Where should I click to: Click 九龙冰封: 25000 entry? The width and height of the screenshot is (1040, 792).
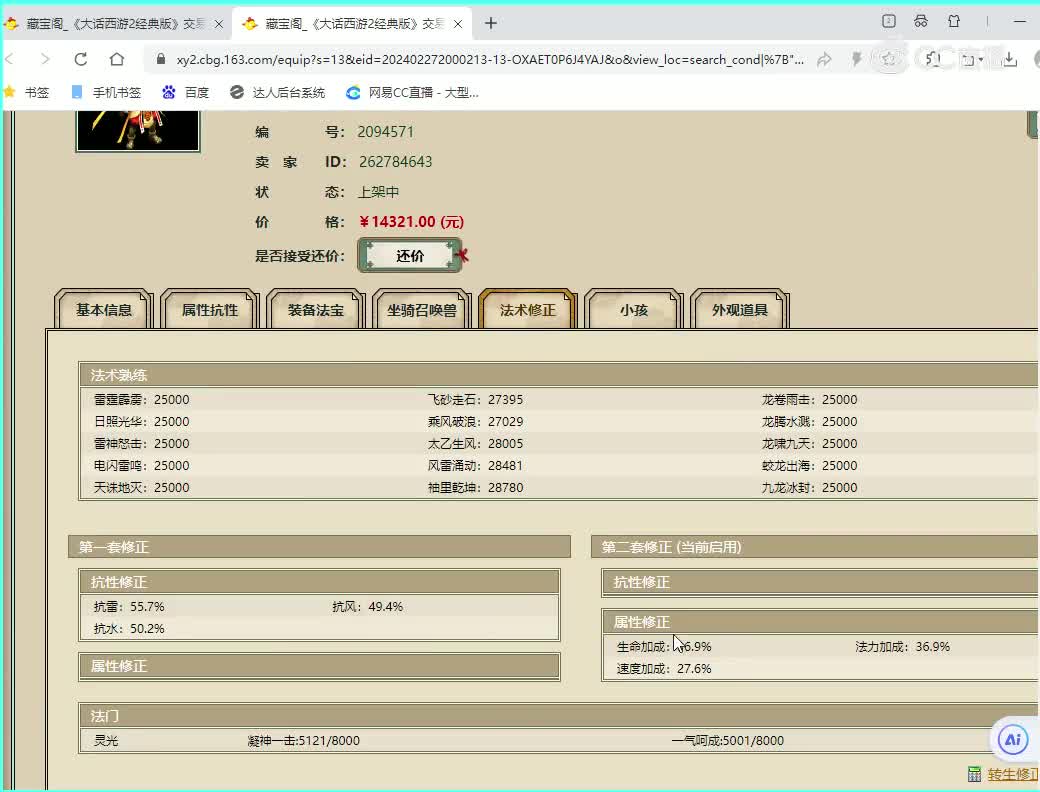click(809, 487)
